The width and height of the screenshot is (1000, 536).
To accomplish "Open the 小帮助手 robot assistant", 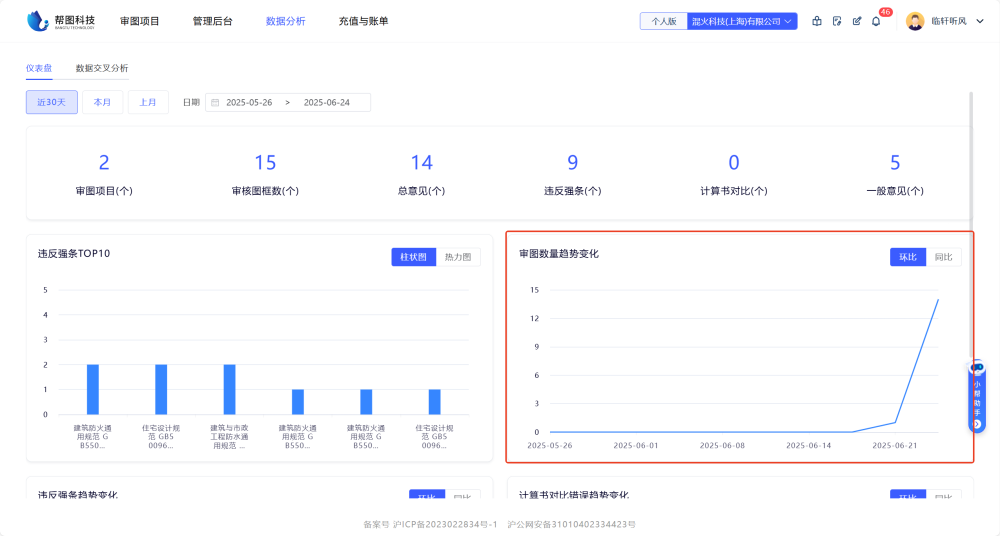I will pos(978,369).
